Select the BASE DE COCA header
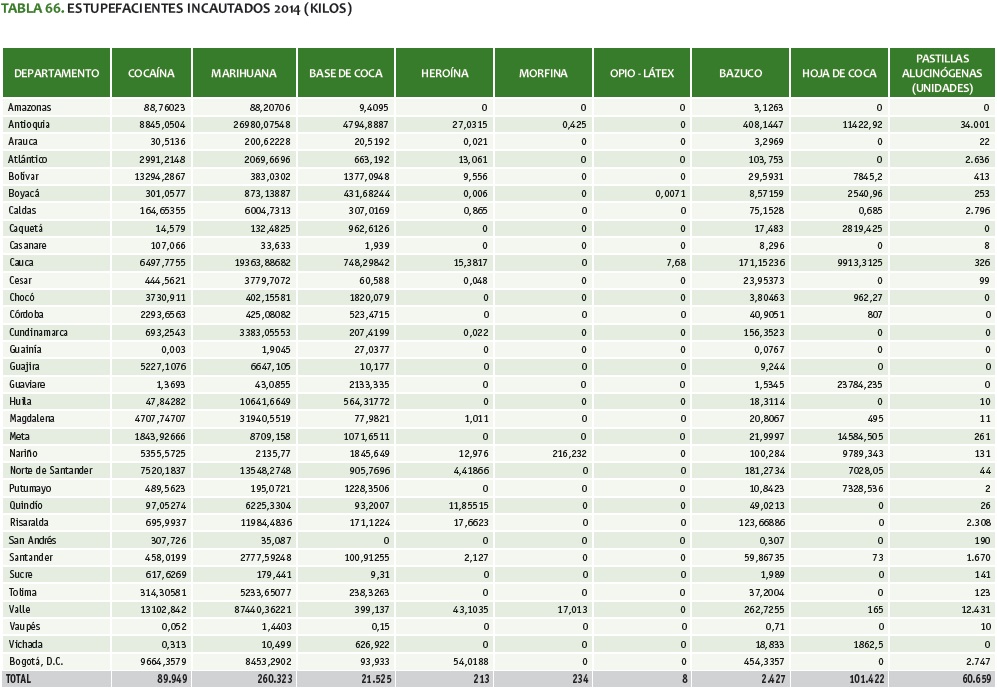Screen dimensions: 997x689 point(345,73)
